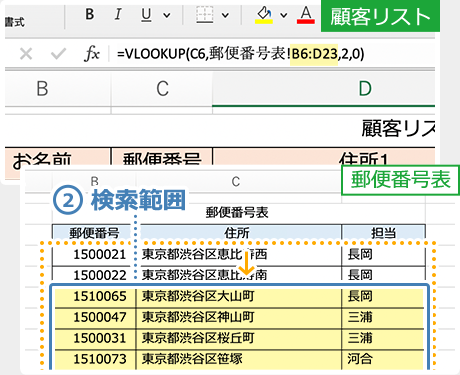This screenshot has width=460, height=375.
Task: Select column C header in 顧客リスト sheet
Action: 162,89
